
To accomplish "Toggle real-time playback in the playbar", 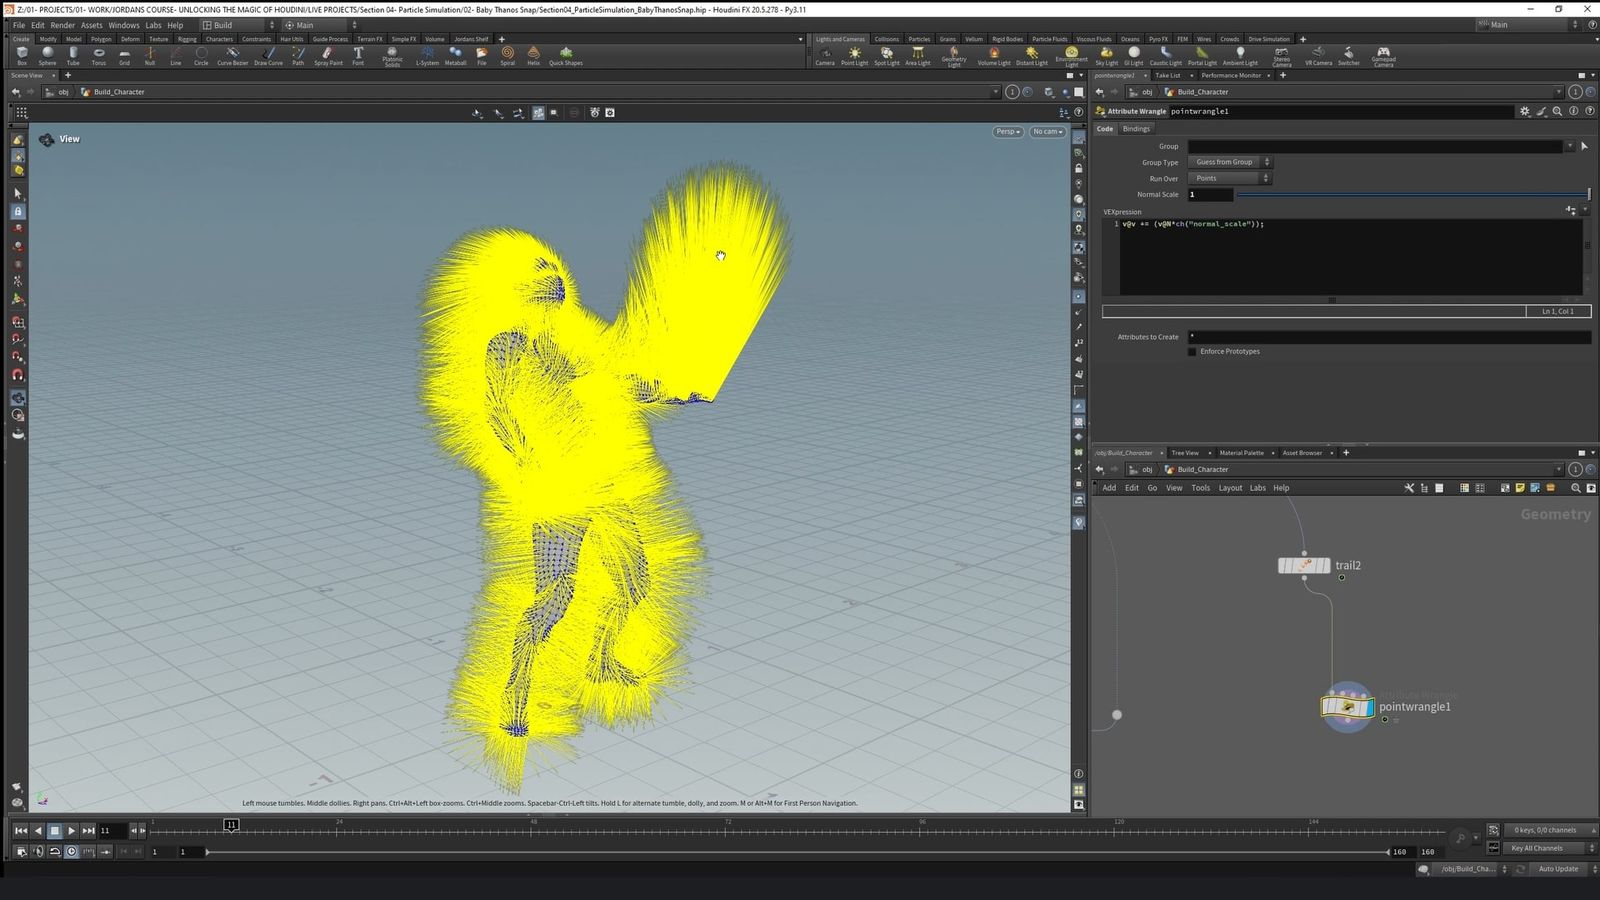I will click(70, 852).
